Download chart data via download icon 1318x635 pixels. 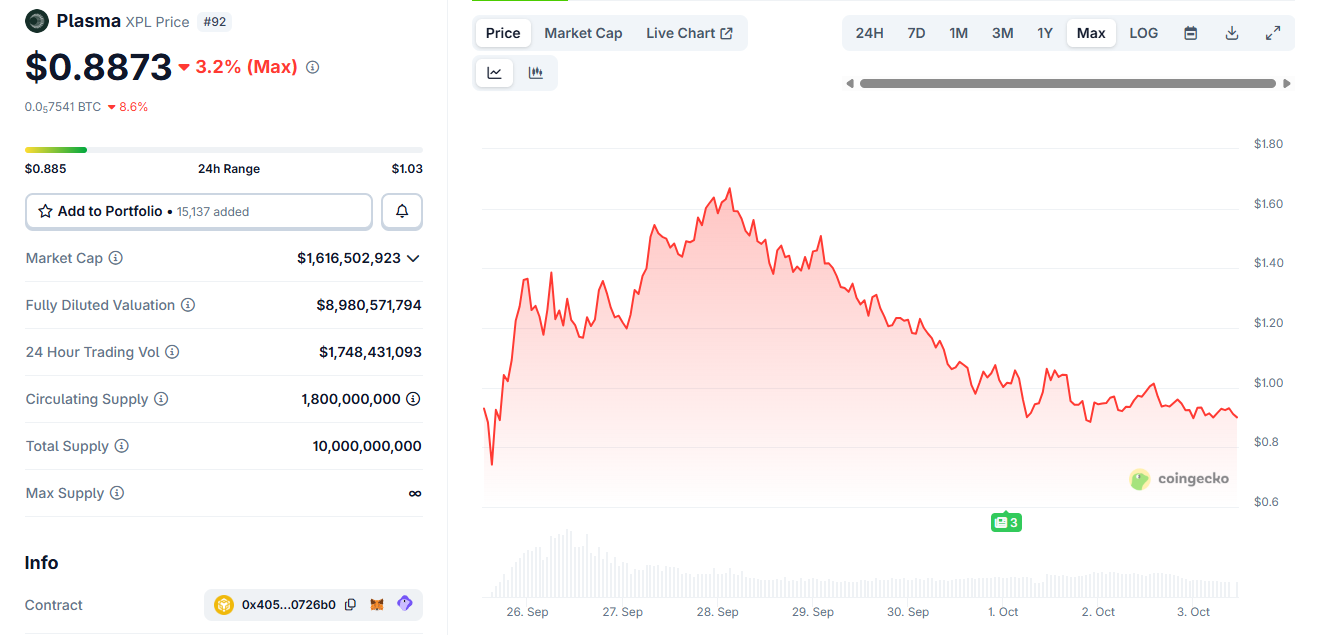(x=1232, y=33)
